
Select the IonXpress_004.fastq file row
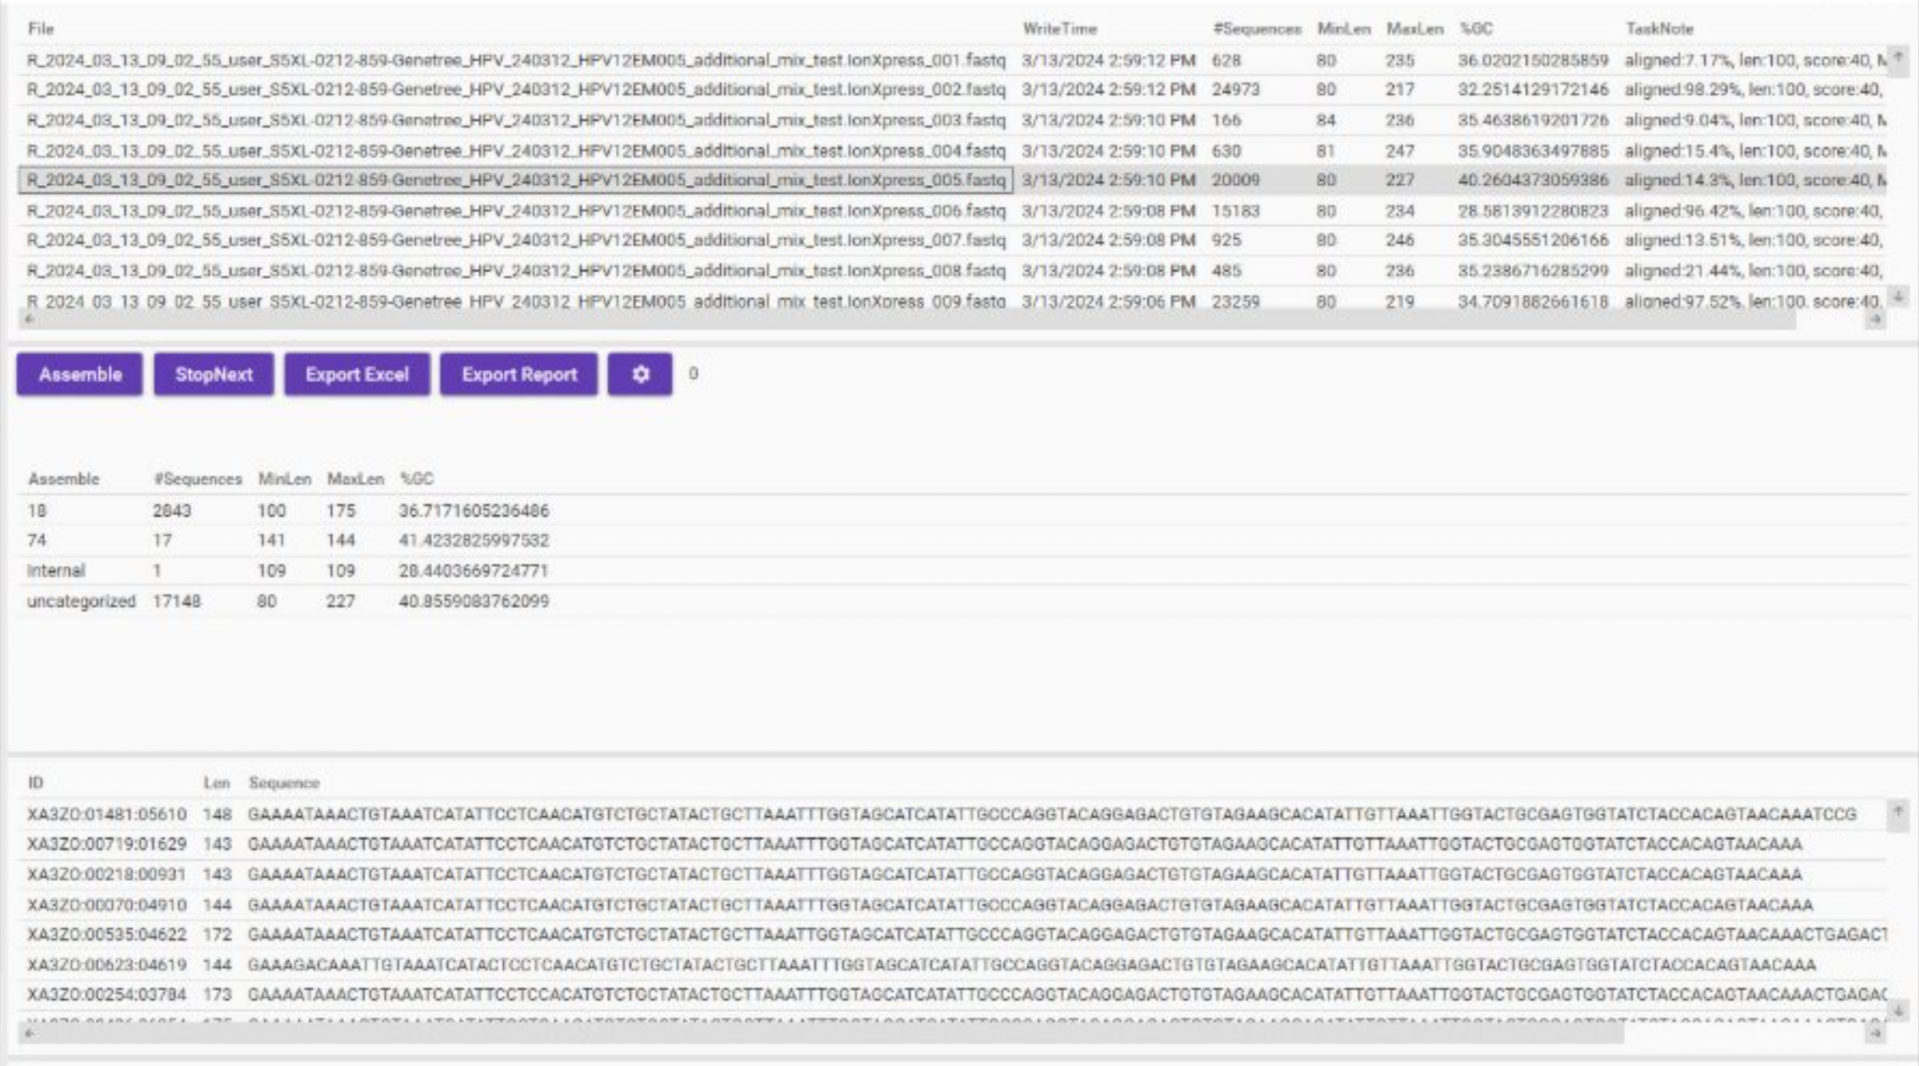[x=952, y=151]
